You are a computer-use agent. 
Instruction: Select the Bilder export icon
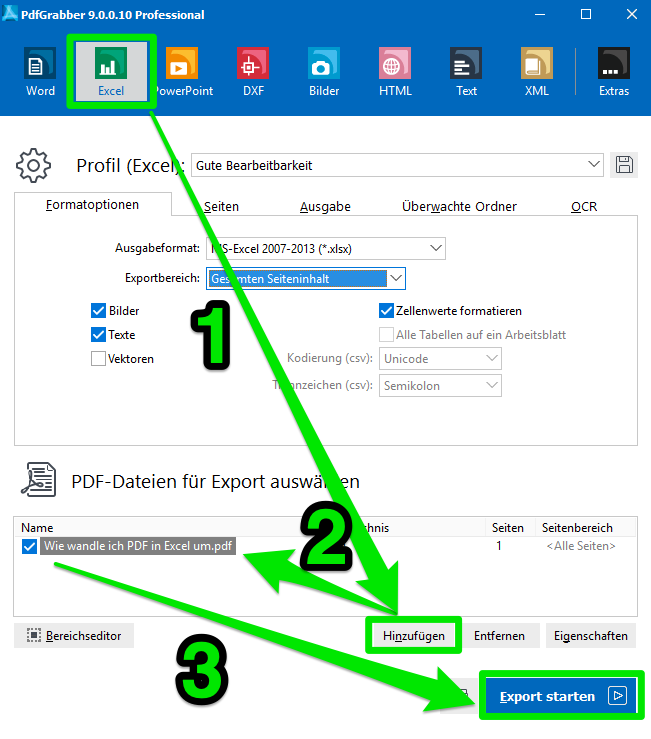324,72
